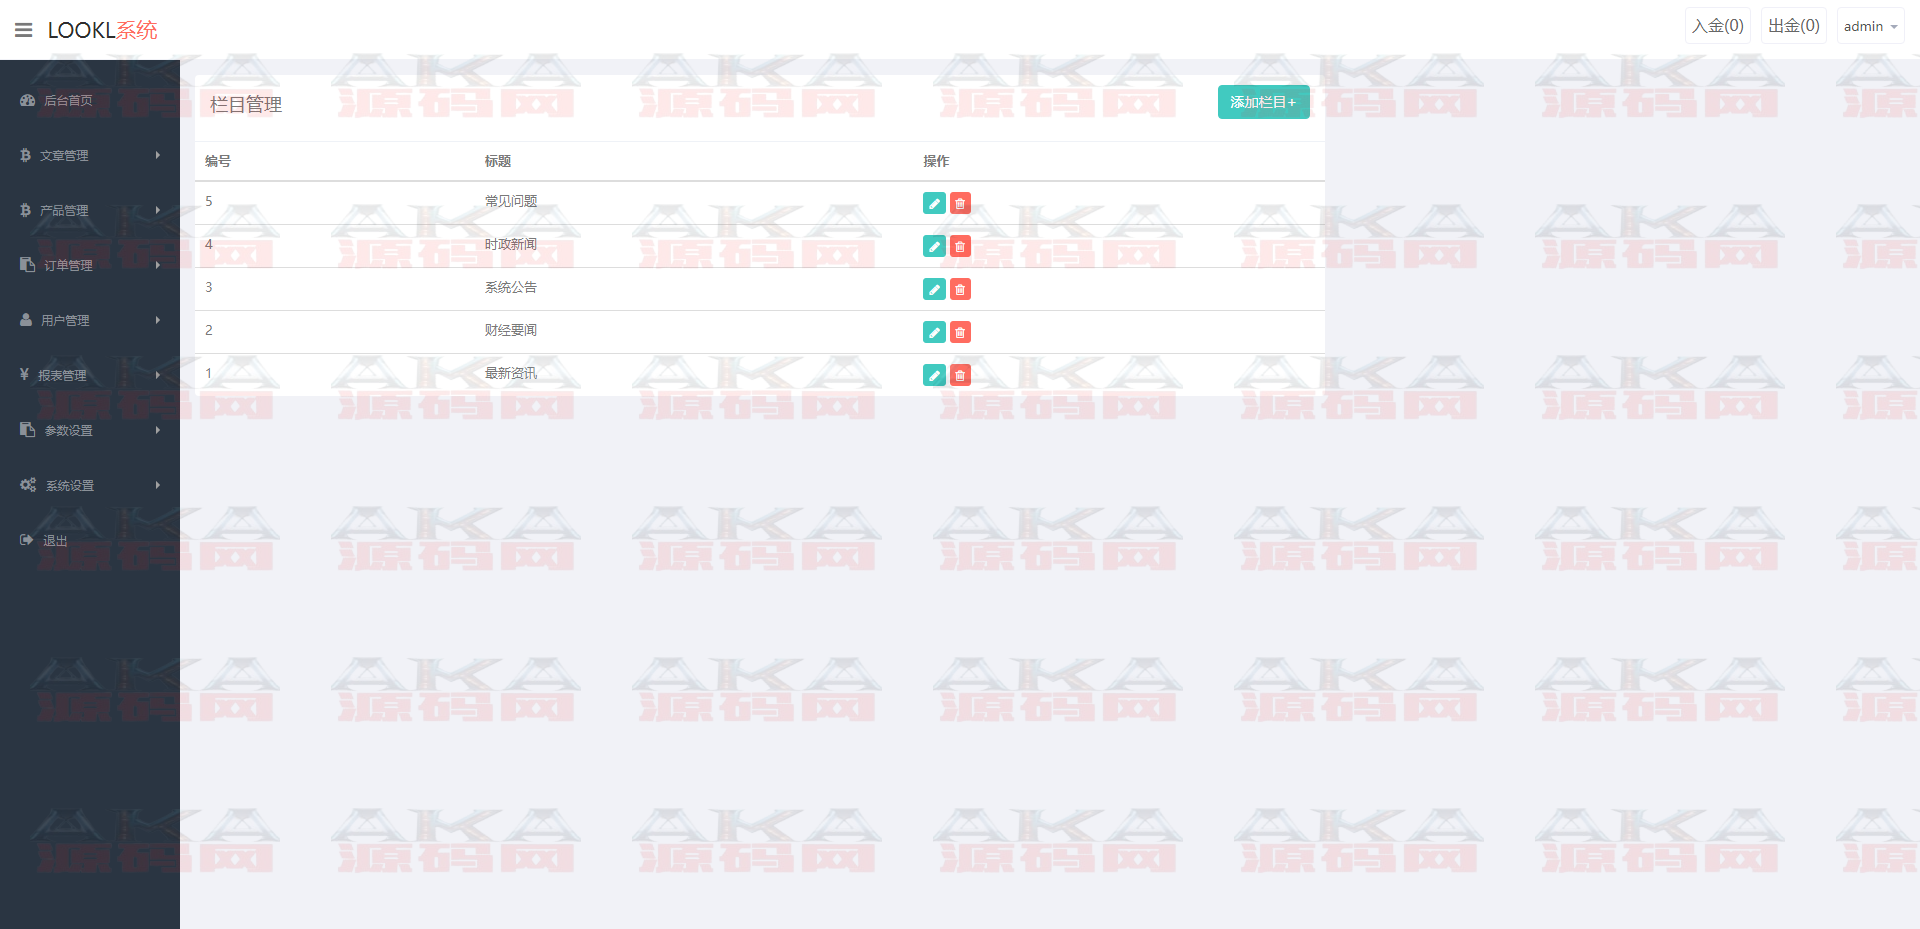Screen dimensions: 1920x929
Task: Open the 出金(0) withdrawal notifications
Action: click(1793, 26)
